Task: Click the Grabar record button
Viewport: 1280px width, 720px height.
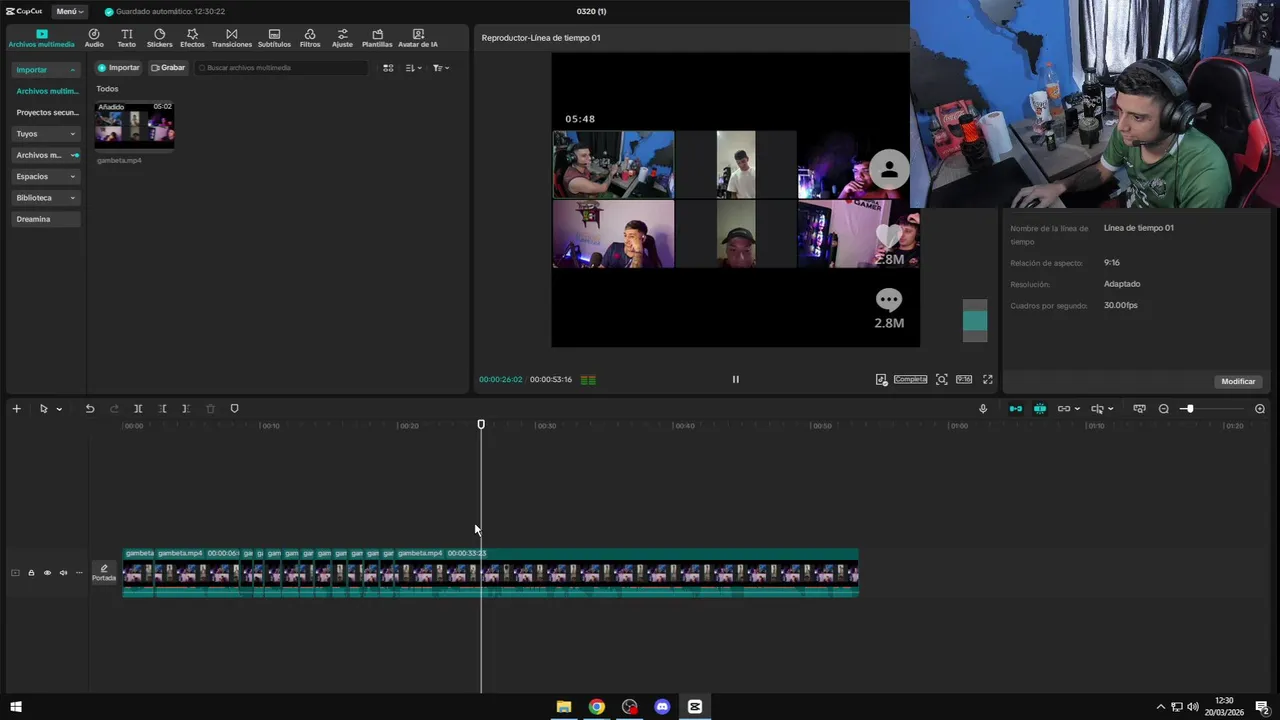Action: (168, 68)
